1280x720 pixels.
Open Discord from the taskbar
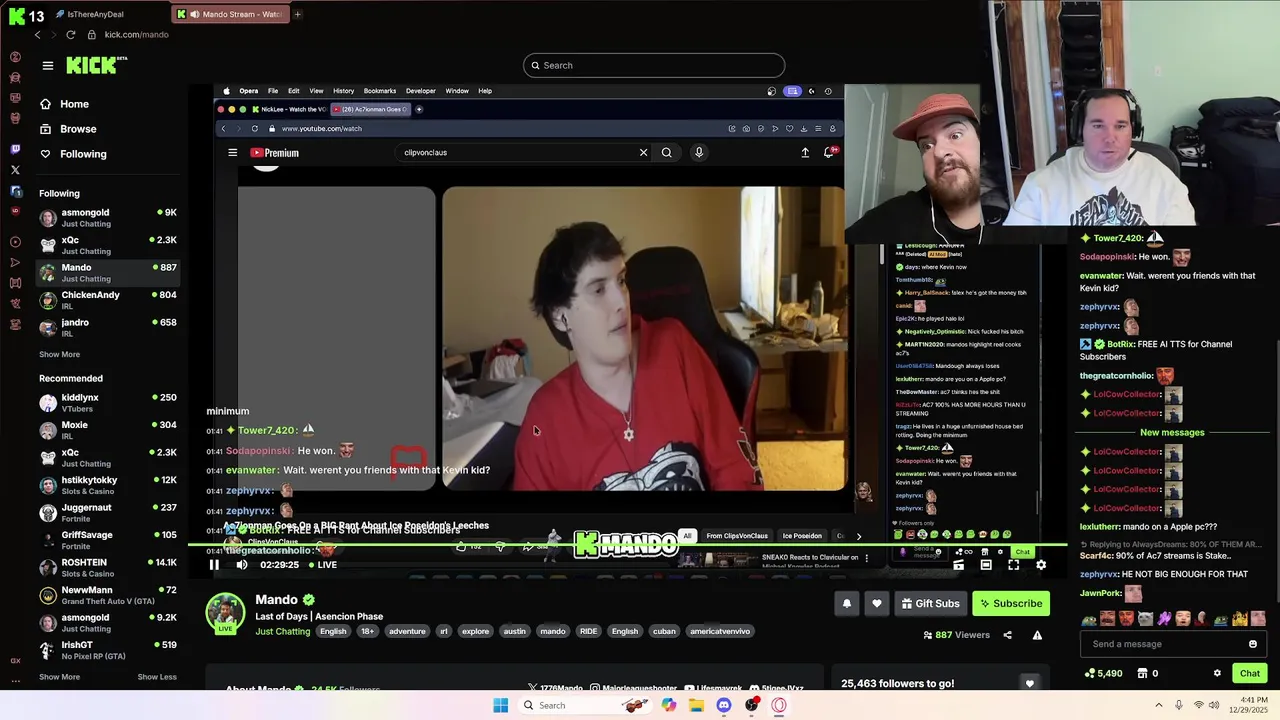pos(724,705)
